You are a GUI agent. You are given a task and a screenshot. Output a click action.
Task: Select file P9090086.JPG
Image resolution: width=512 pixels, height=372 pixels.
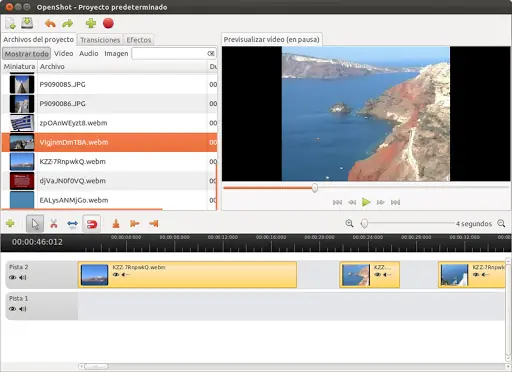pyautogui.click(x=109, y=104)
